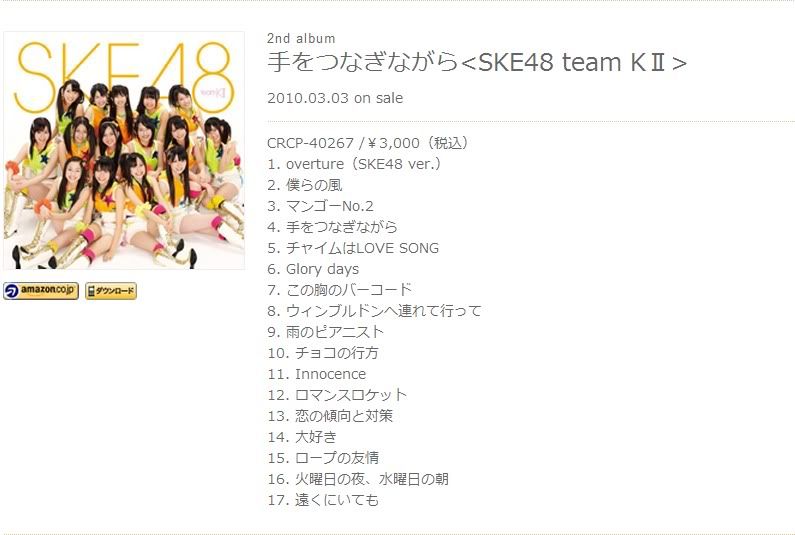Image resolution: width=795 pixels, height=535 pixels.
Task: Select track 8 ウィンブルドンへ連れて行って
Action: click(374, 311)
